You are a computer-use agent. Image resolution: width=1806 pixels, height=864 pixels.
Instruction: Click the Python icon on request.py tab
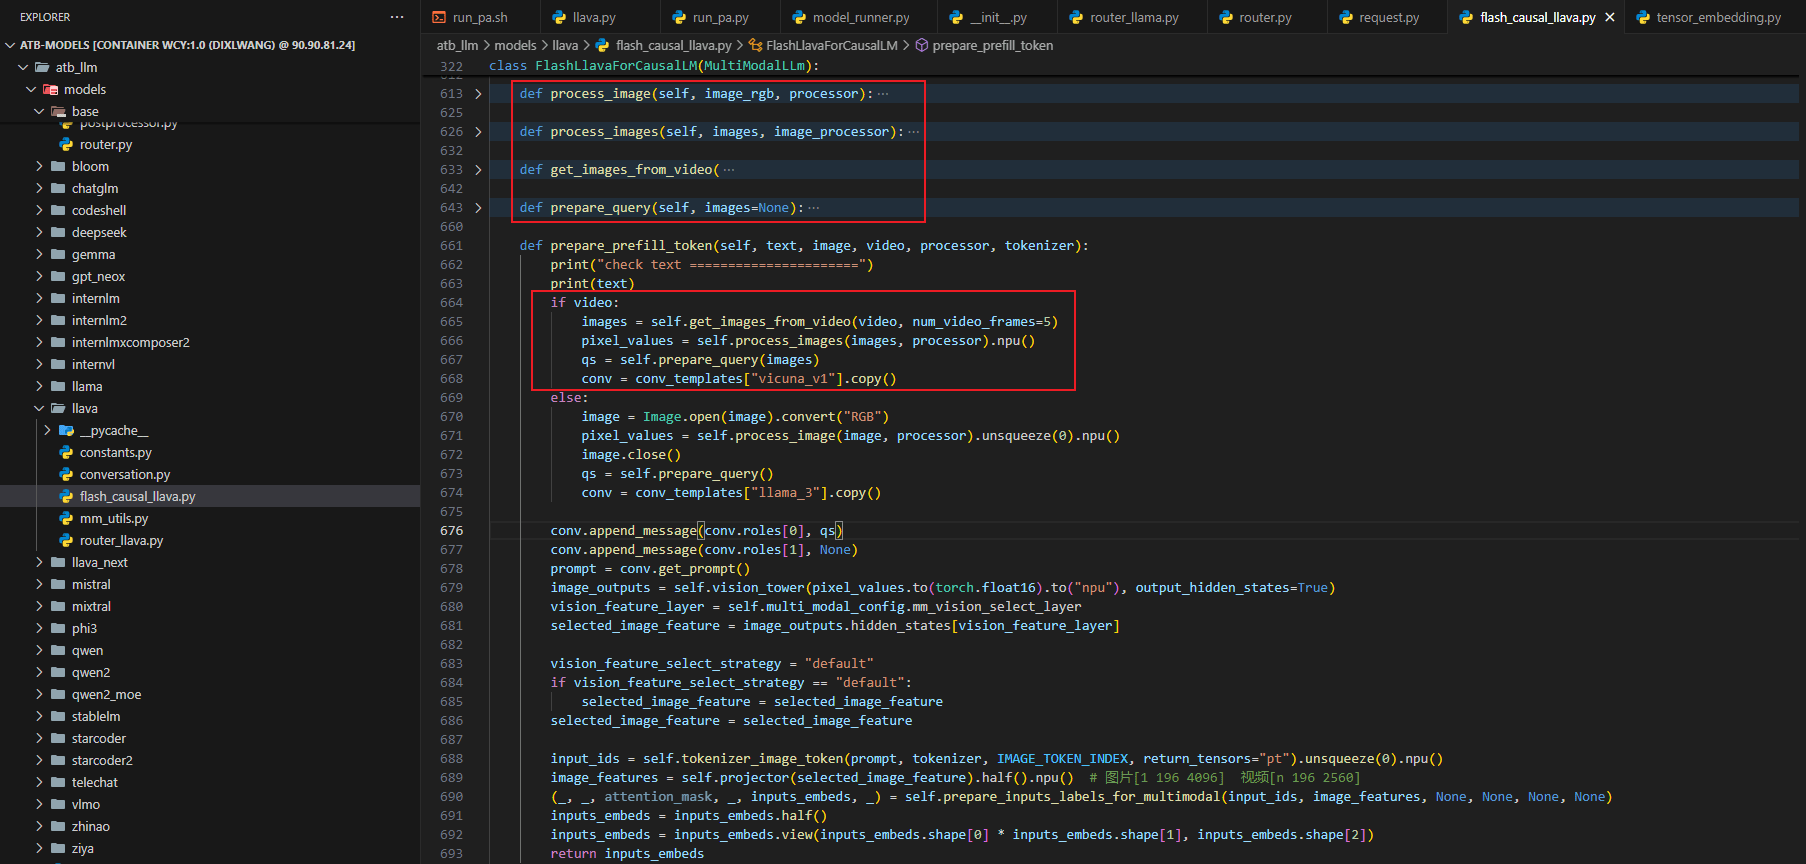1345,17
